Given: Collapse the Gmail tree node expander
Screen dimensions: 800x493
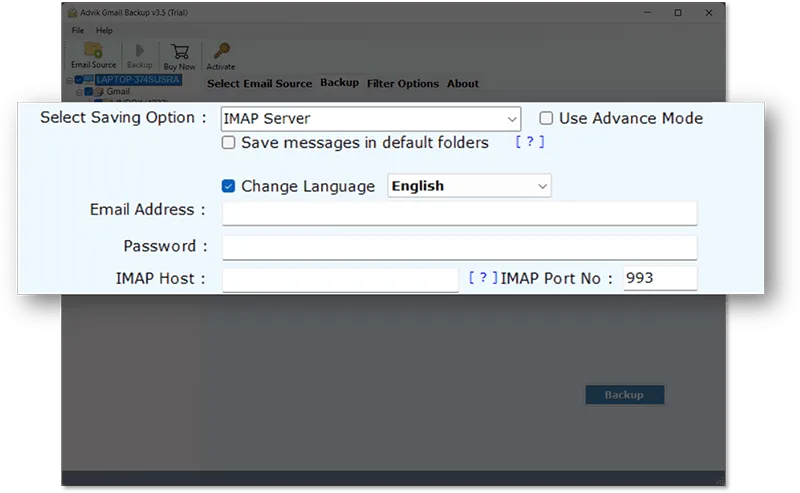Looking at the screenshot, I should 79,92.
